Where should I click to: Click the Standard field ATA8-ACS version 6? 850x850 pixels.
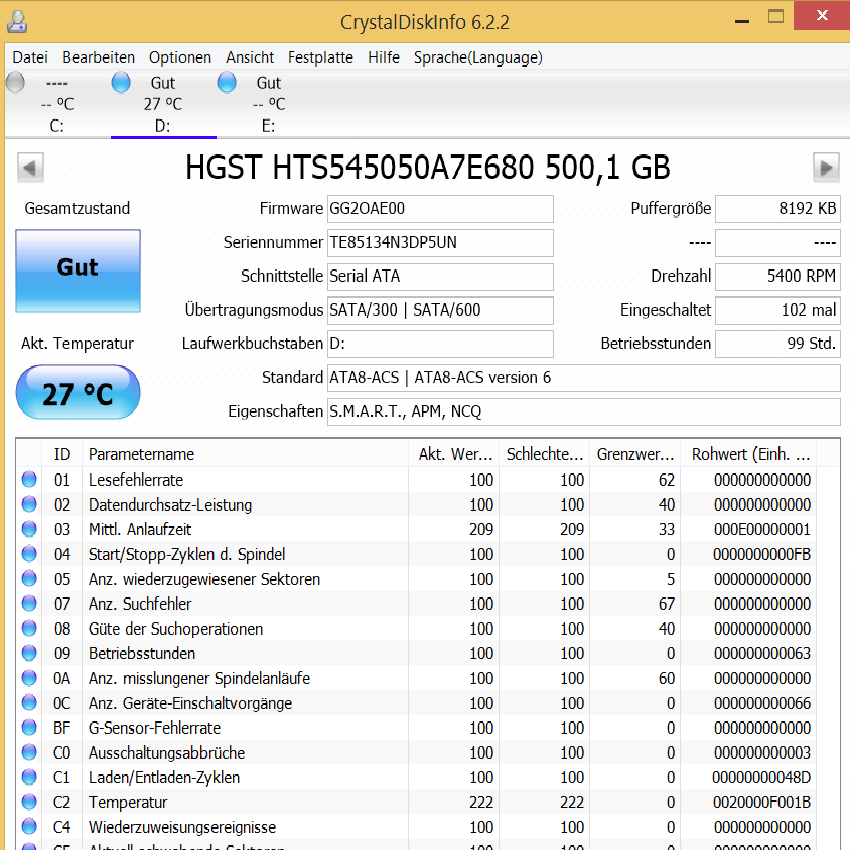(x=584, y=378)
